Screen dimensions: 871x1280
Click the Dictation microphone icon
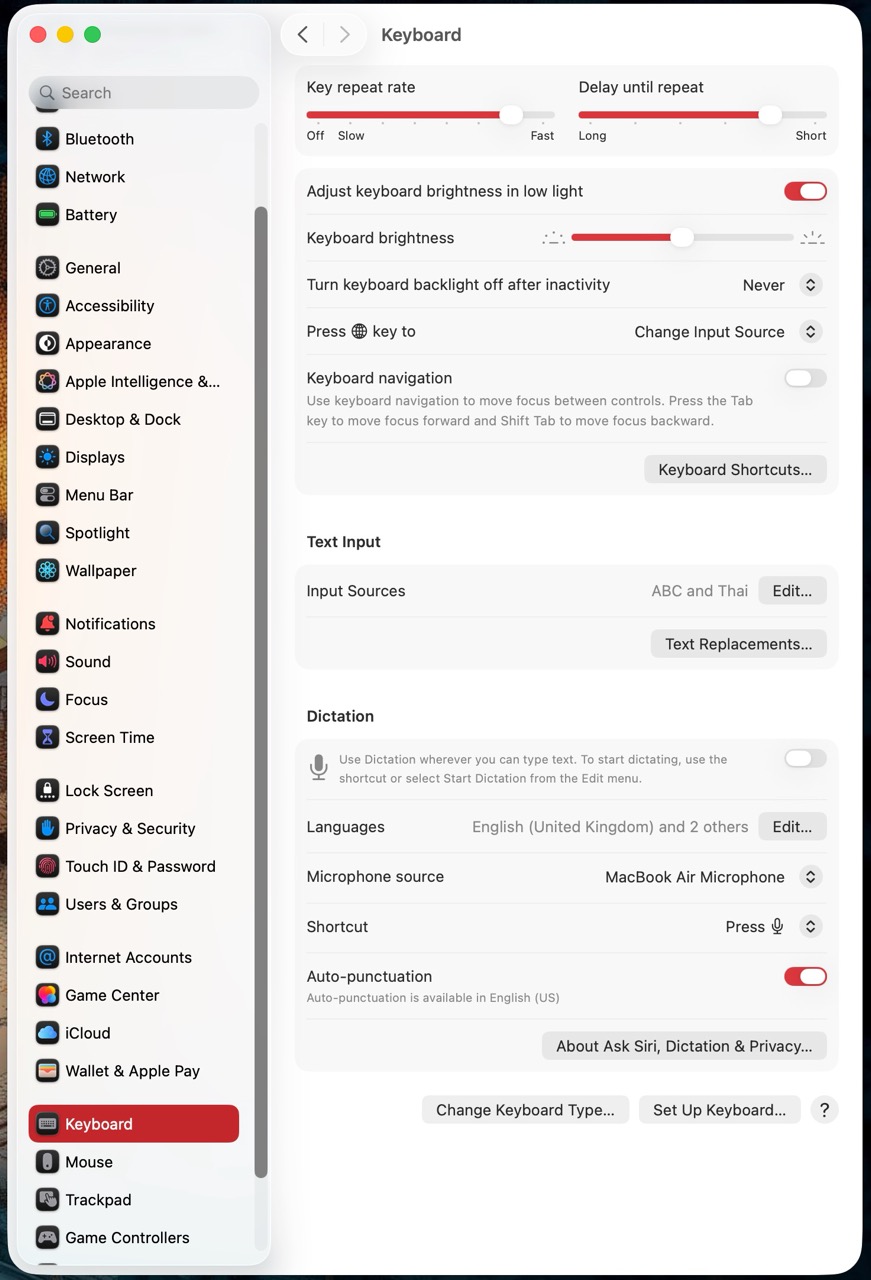coord(318,768)
